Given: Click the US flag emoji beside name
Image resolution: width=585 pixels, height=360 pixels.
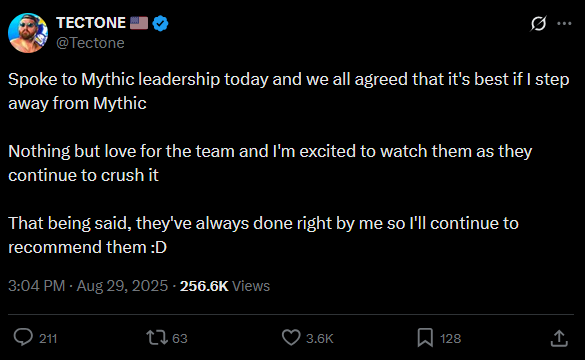Looking at the screenshot, I should 139,23.
